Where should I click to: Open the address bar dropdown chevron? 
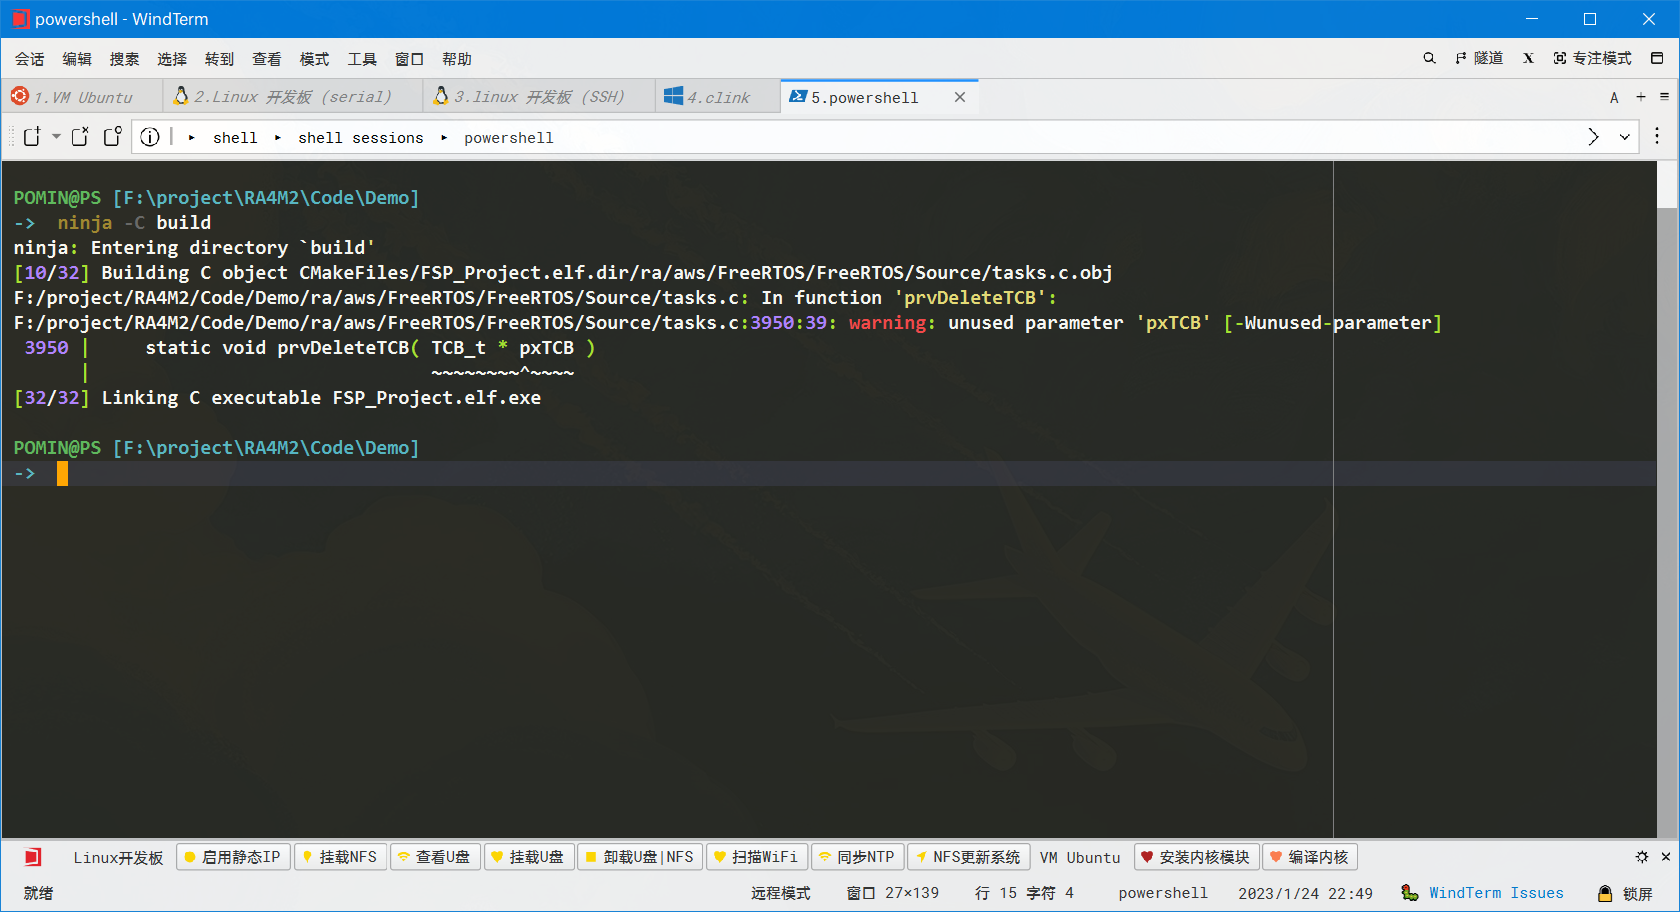(x=1625, y=137)
